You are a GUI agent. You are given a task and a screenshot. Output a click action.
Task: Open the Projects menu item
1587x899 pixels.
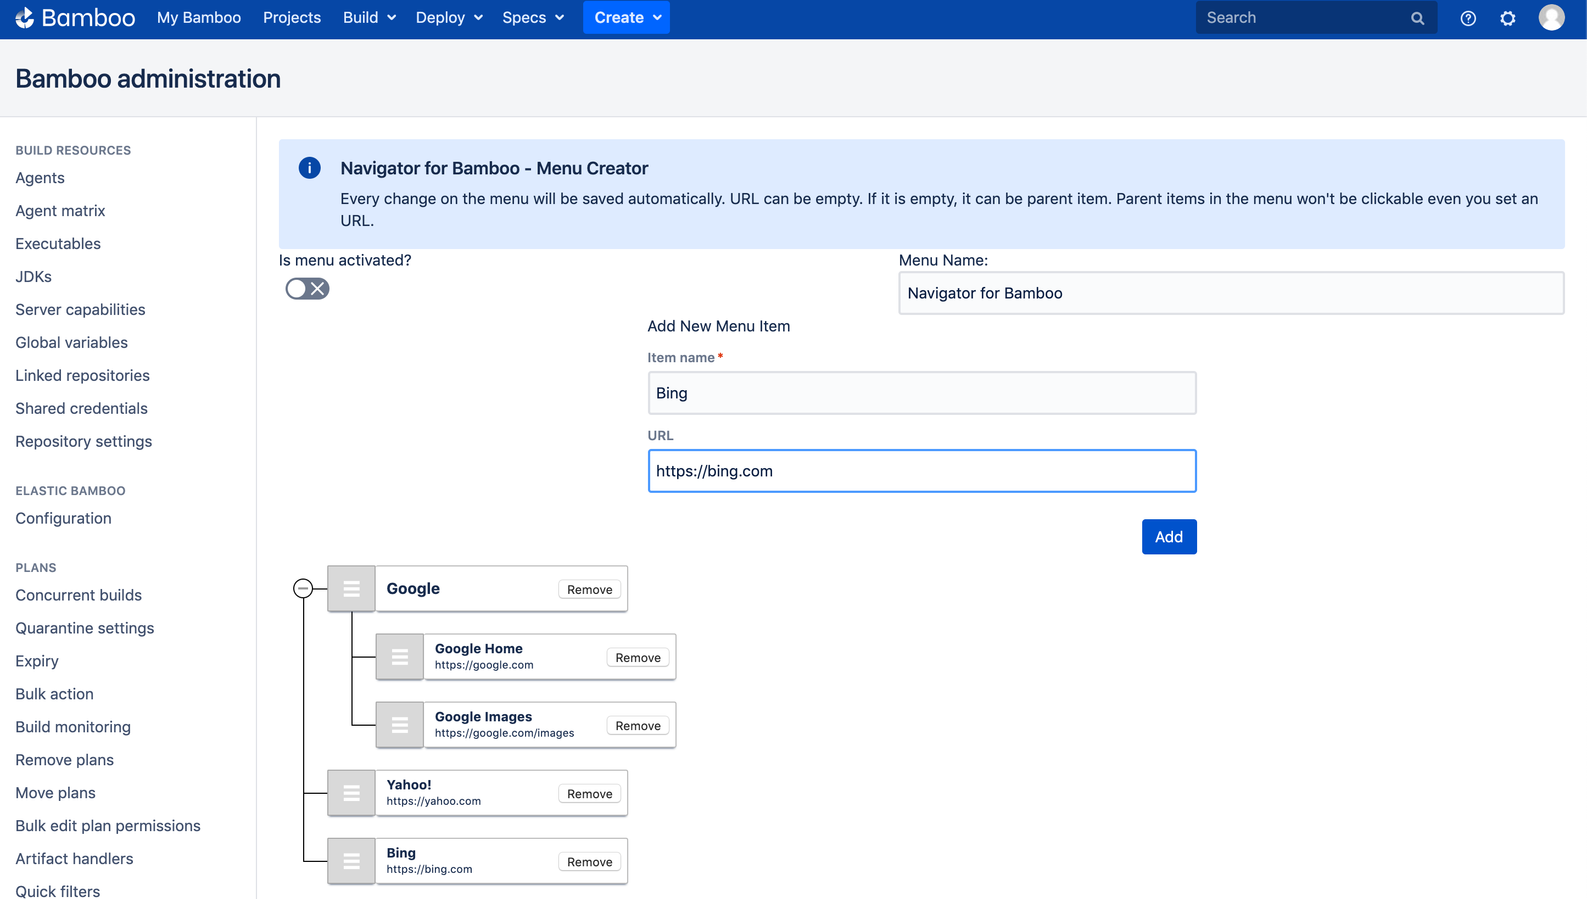pyautogui.click(x=292, y=18)
